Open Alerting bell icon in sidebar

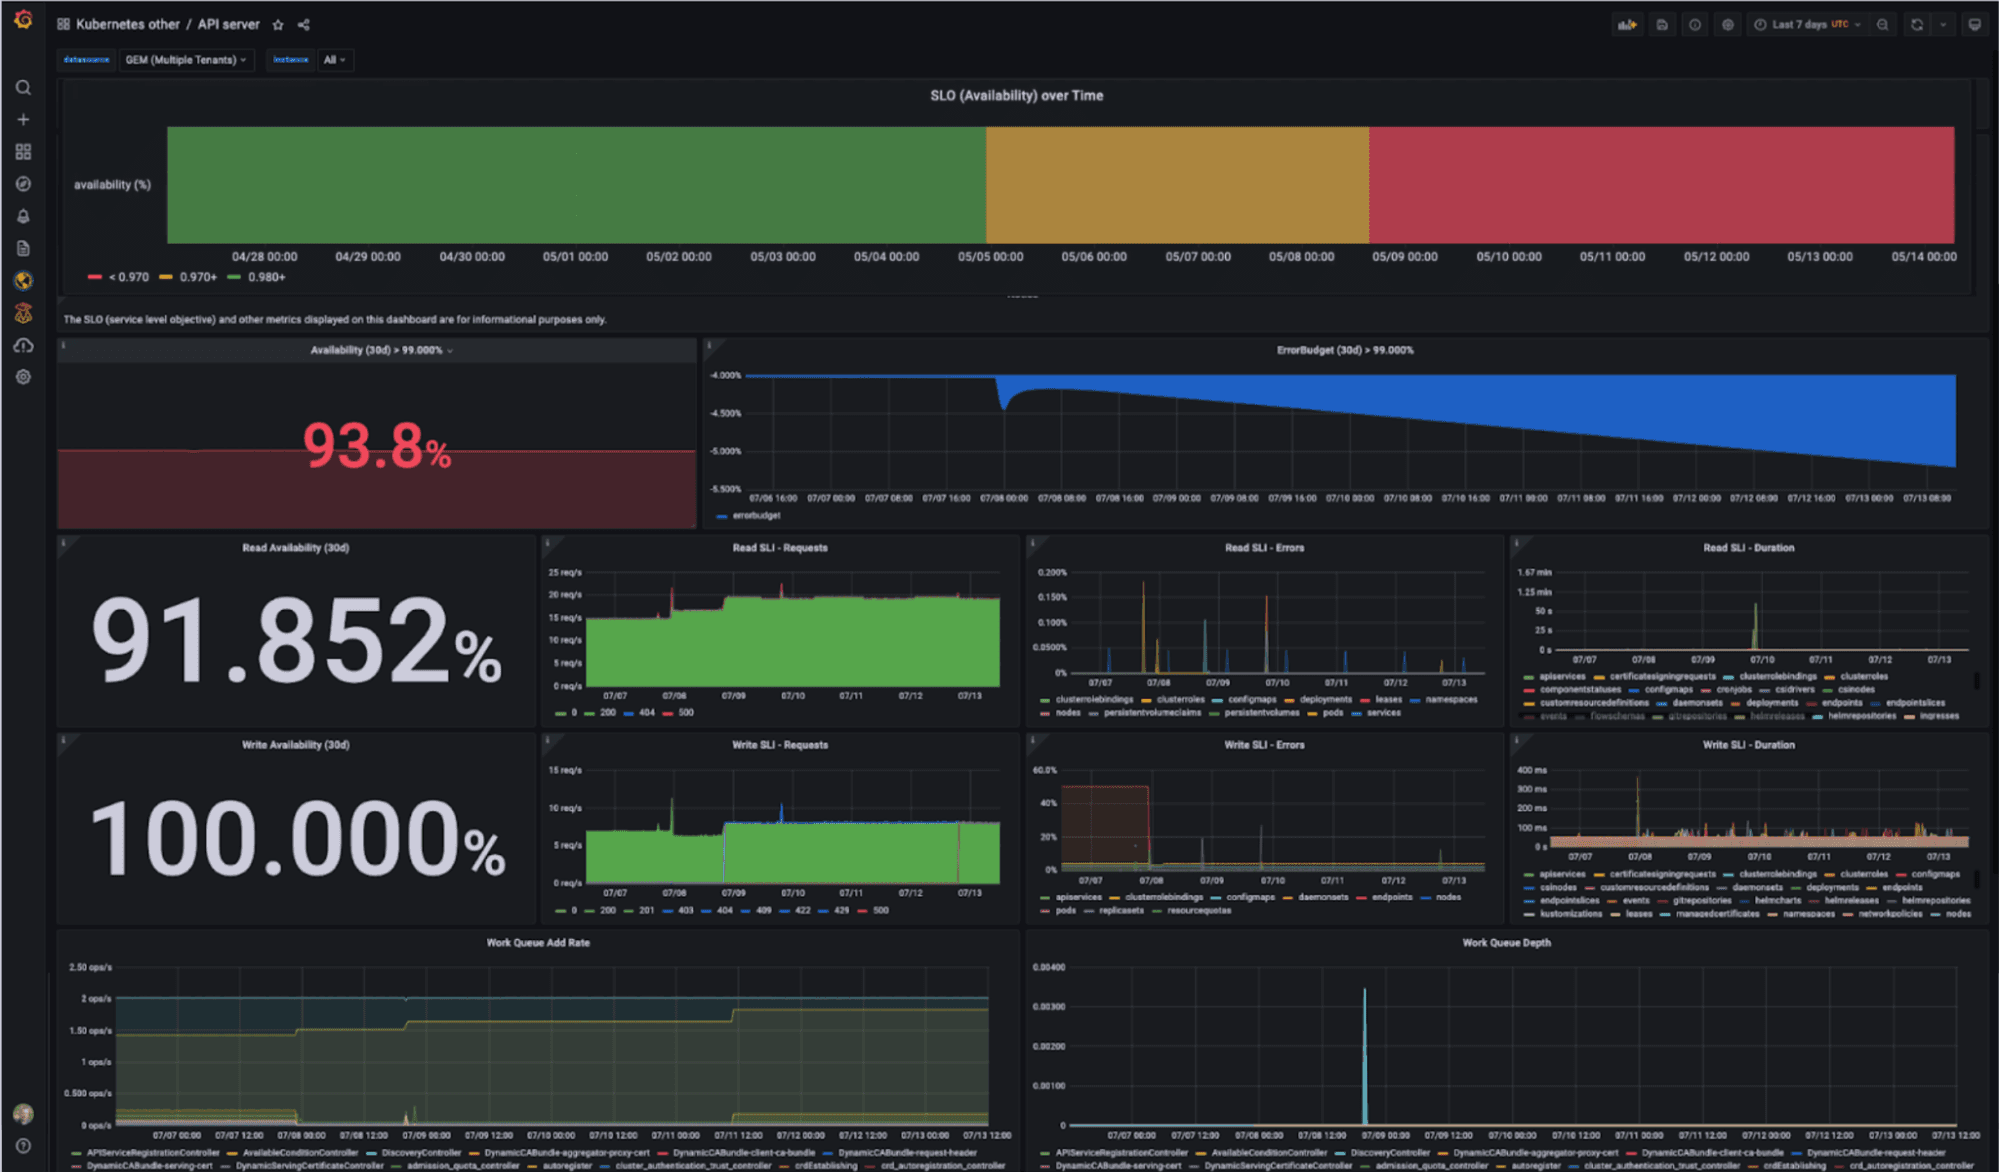[23, 216]
